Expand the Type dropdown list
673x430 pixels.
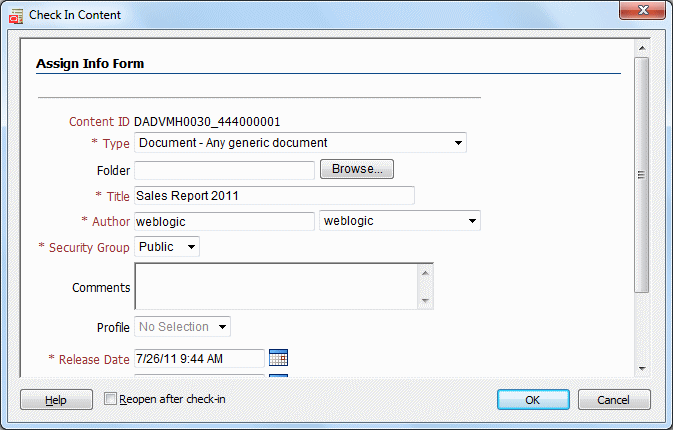300,142
